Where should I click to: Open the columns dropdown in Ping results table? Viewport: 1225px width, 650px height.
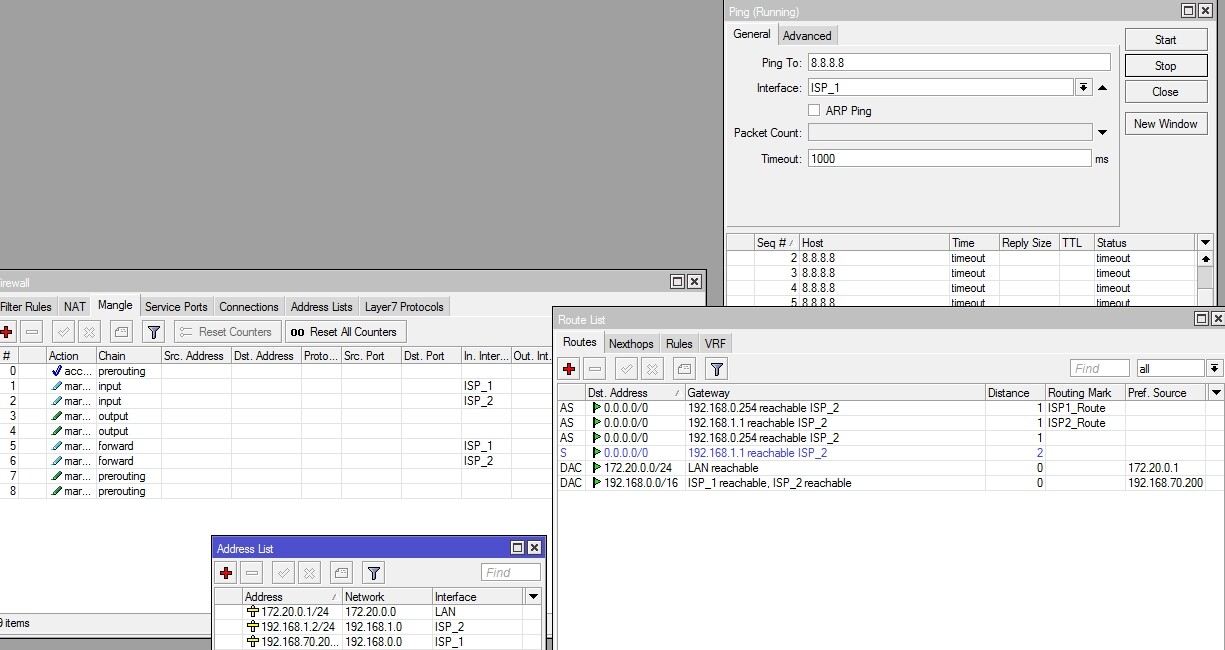pyautogui.click(x=1205, y=242)
